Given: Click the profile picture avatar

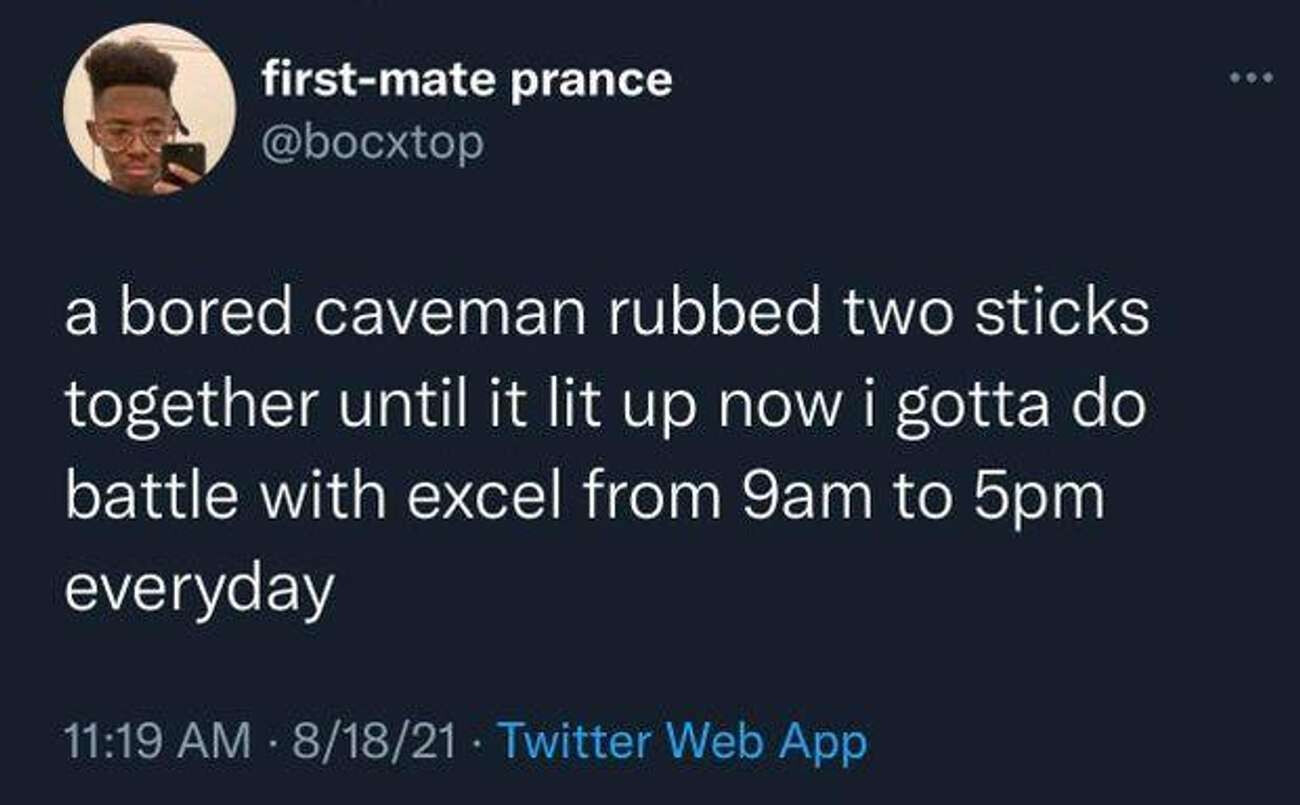Looking at the screenshot, I should pos(150,108).
